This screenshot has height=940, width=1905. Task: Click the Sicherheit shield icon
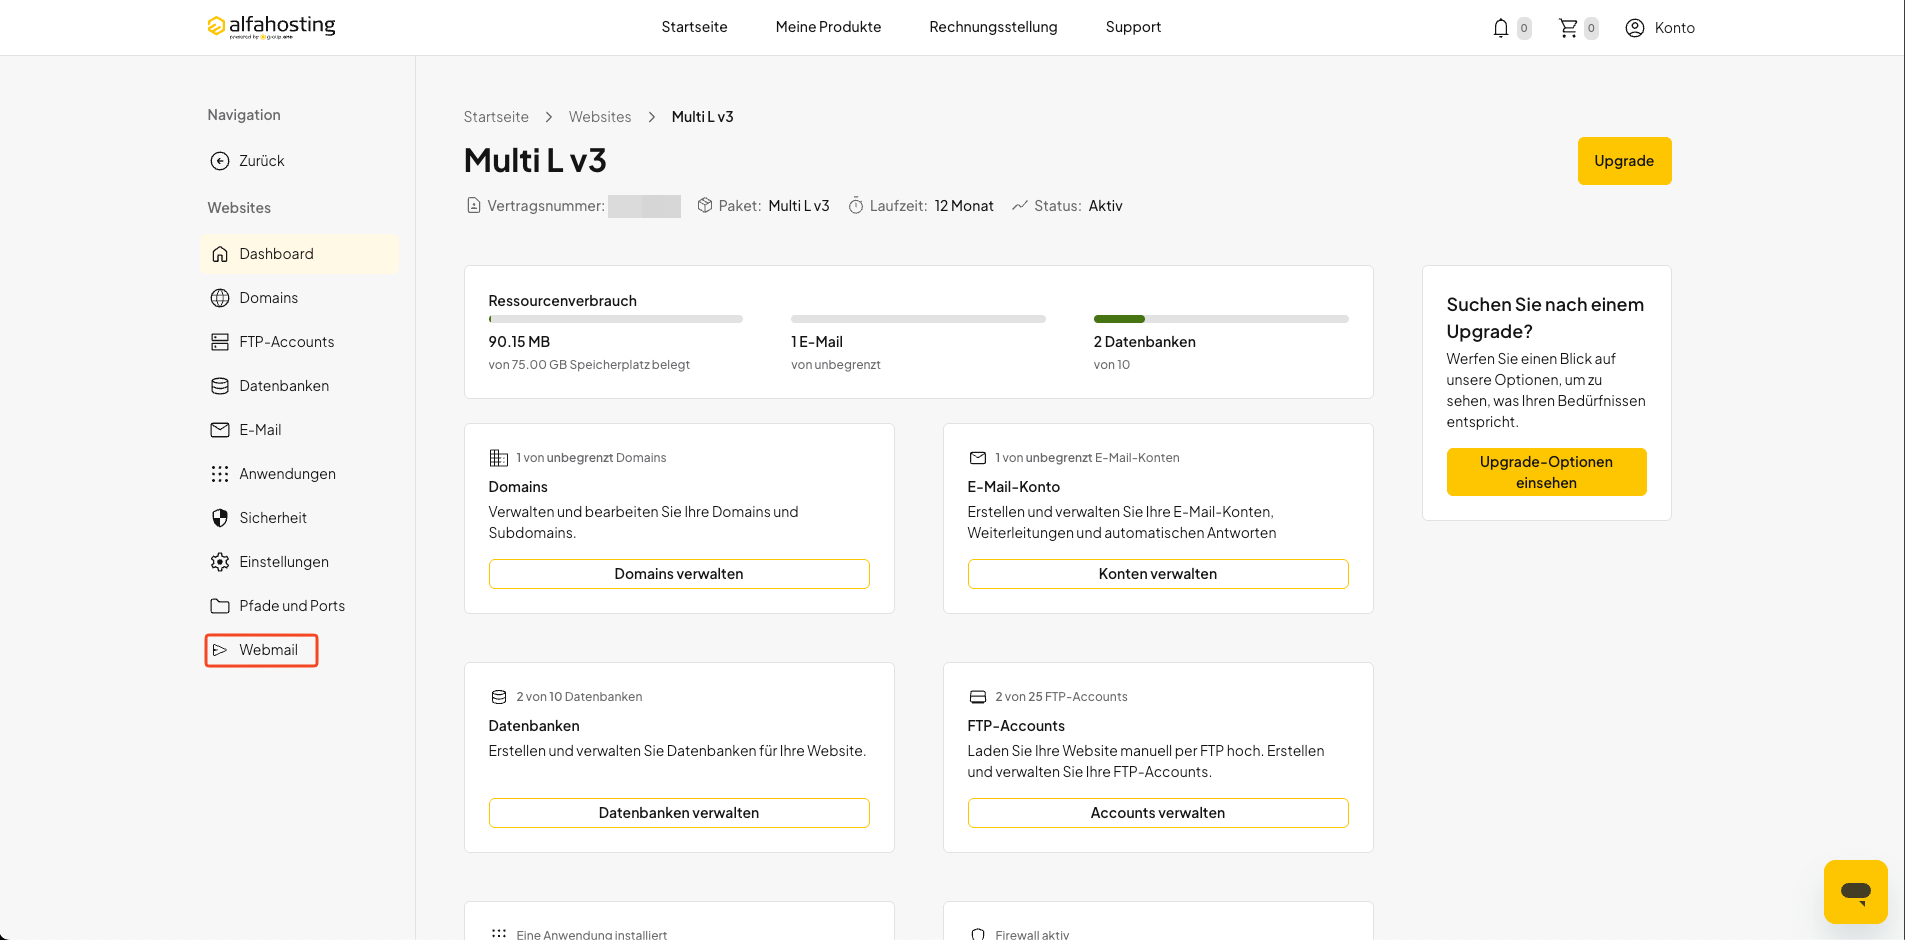(220, 518)
